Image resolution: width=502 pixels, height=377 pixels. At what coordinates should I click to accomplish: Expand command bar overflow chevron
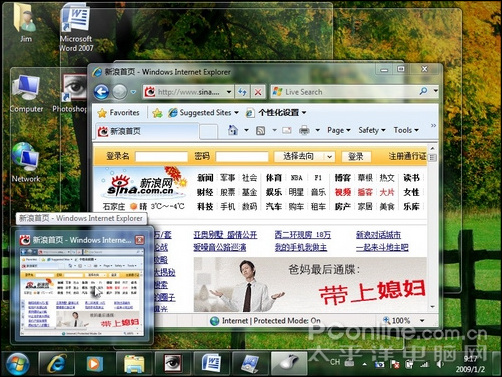tap(433, 125)
